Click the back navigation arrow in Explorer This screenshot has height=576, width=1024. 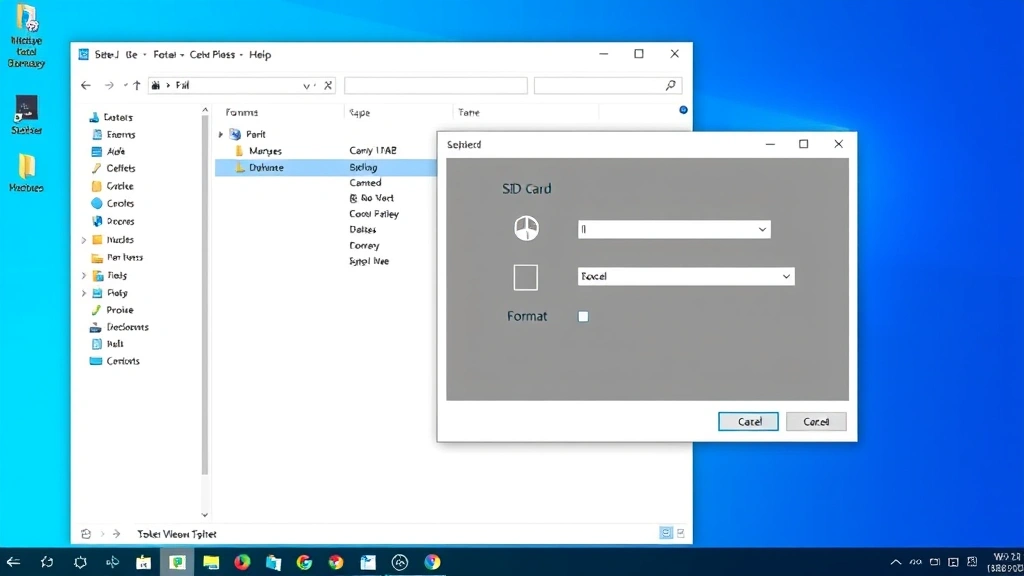[86, 85]
